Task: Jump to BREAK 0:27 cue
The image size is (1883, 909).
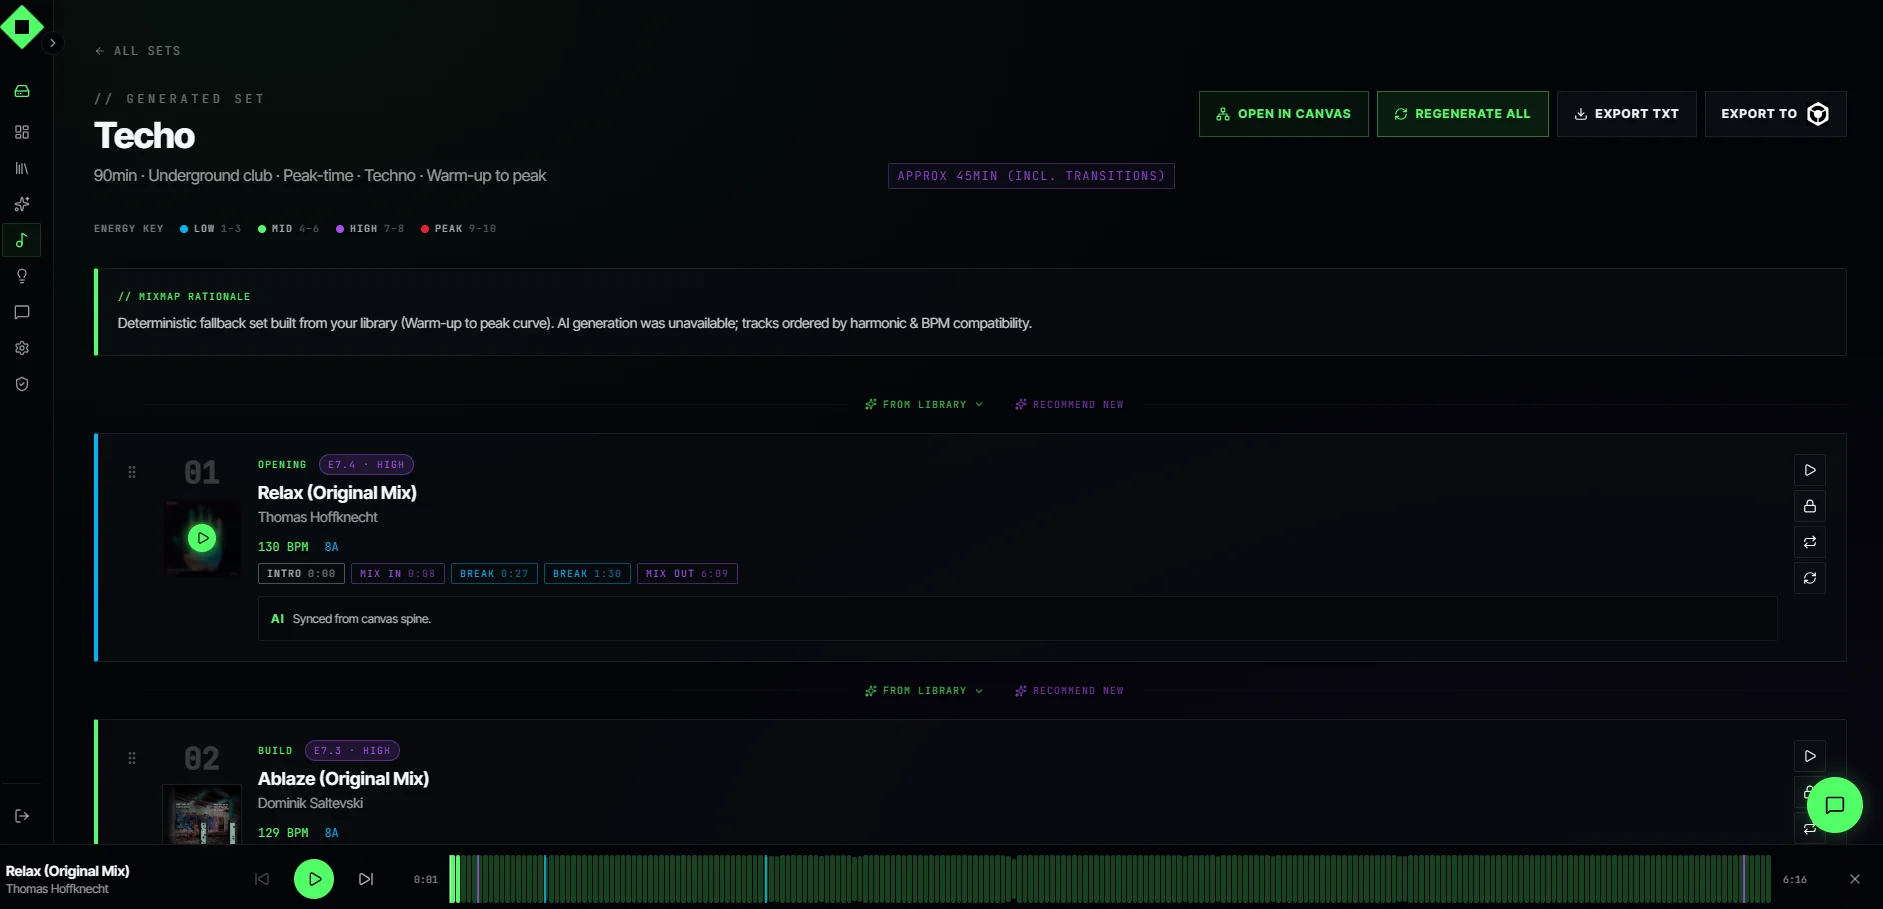Action: point(494,574)
